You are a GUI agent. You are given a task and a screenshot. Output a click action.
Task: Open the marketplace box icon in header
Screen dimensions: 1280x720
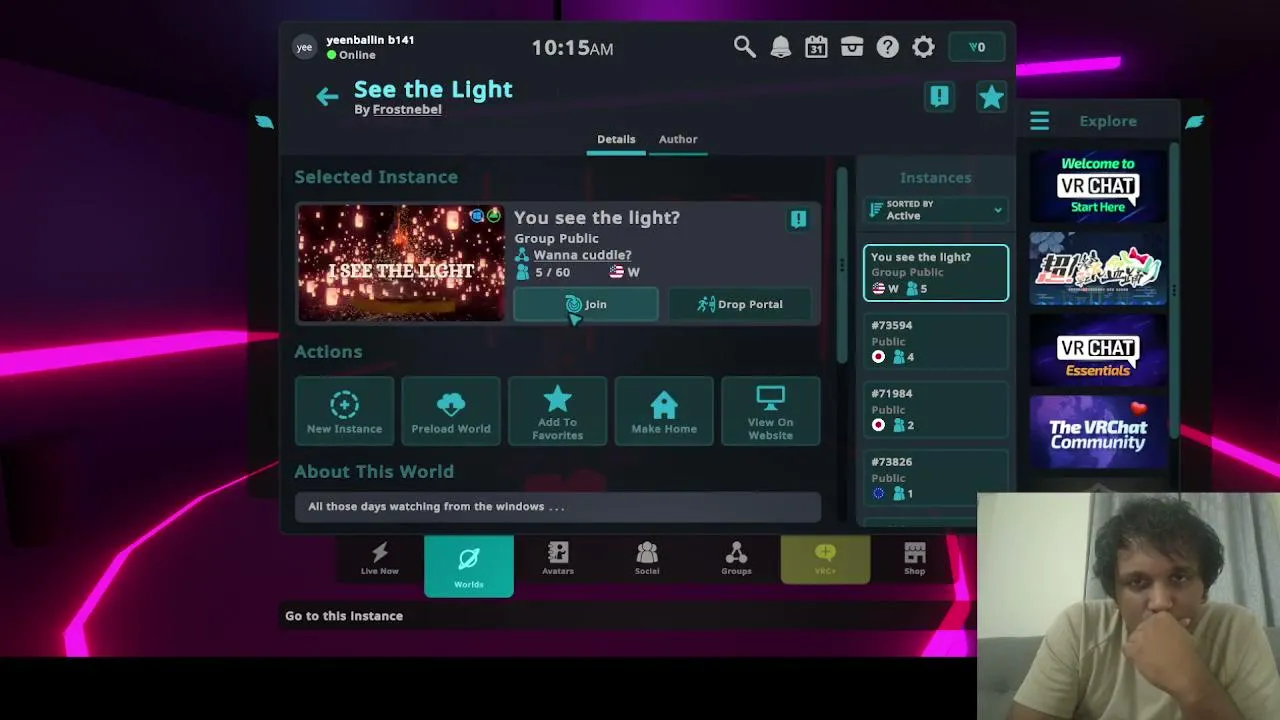(x=852, y=47)
